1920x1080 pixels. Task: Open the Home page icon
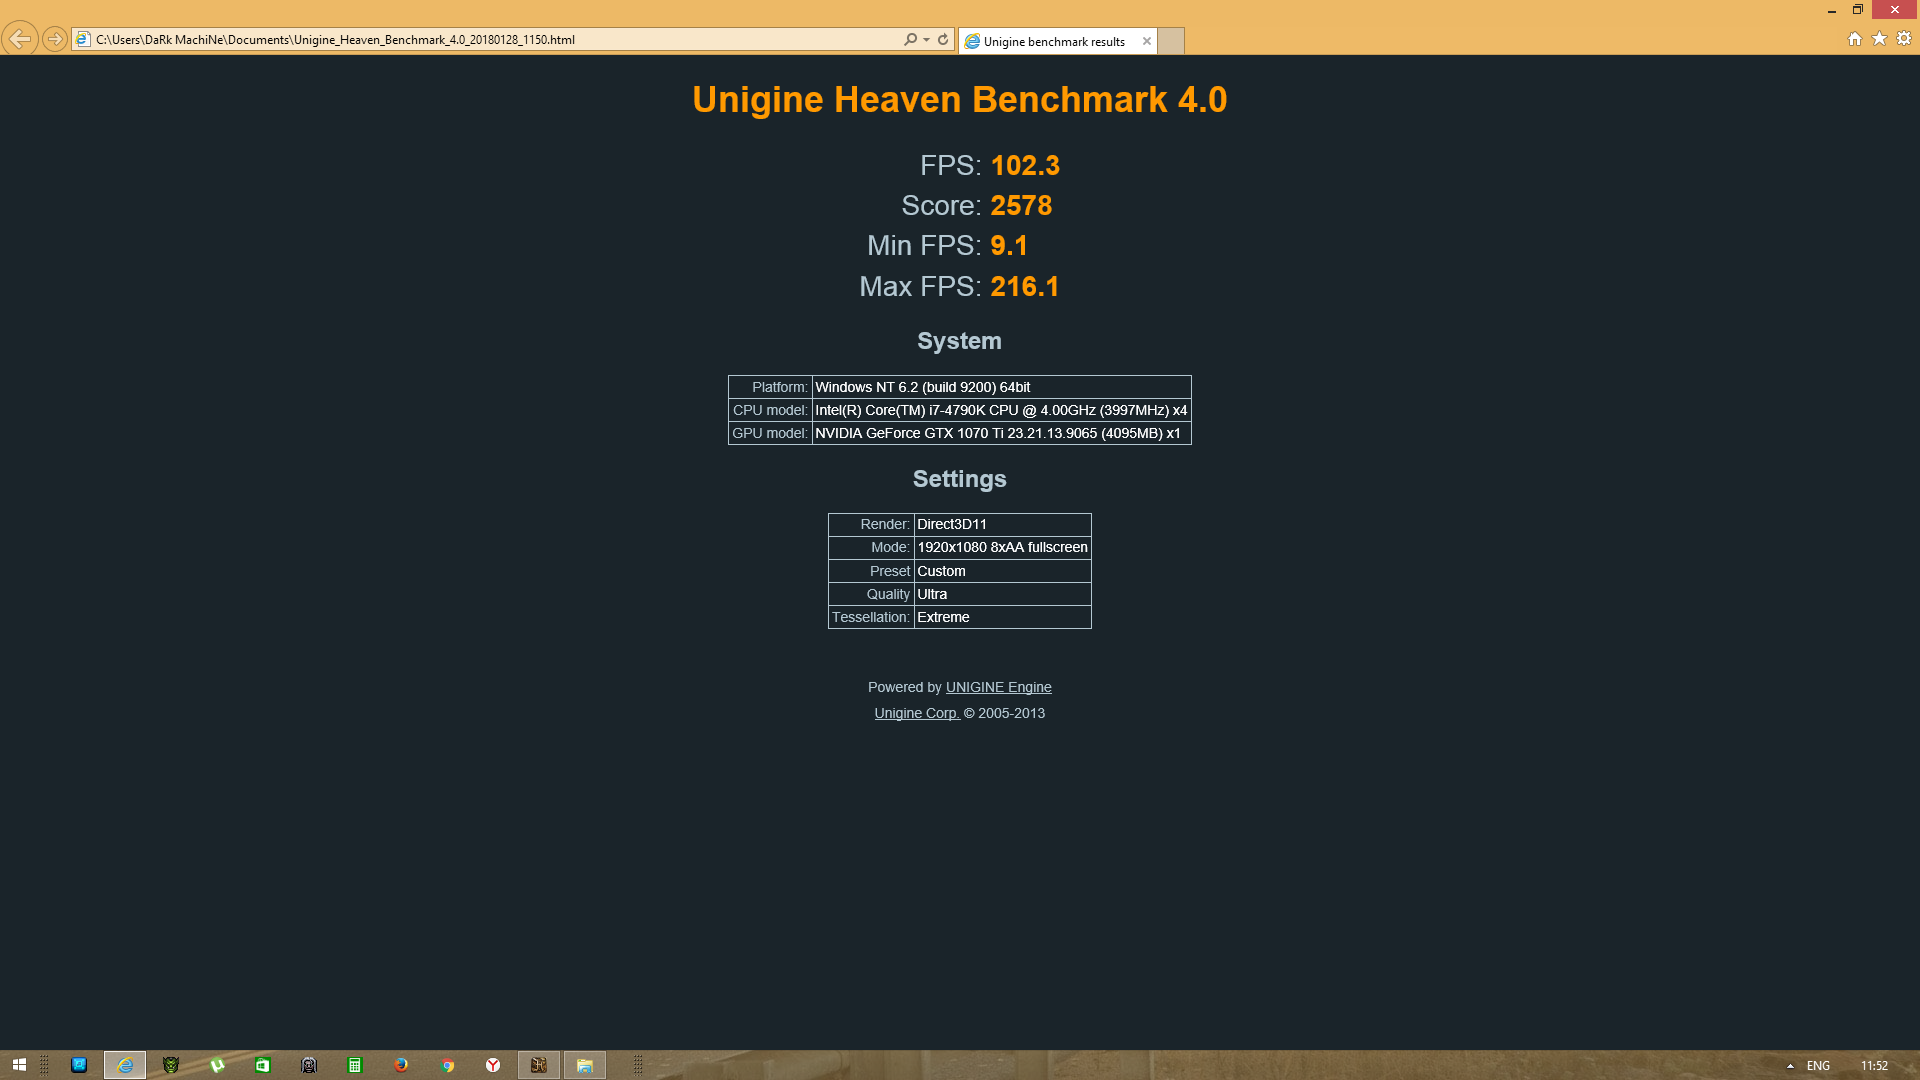[1854, 39]
